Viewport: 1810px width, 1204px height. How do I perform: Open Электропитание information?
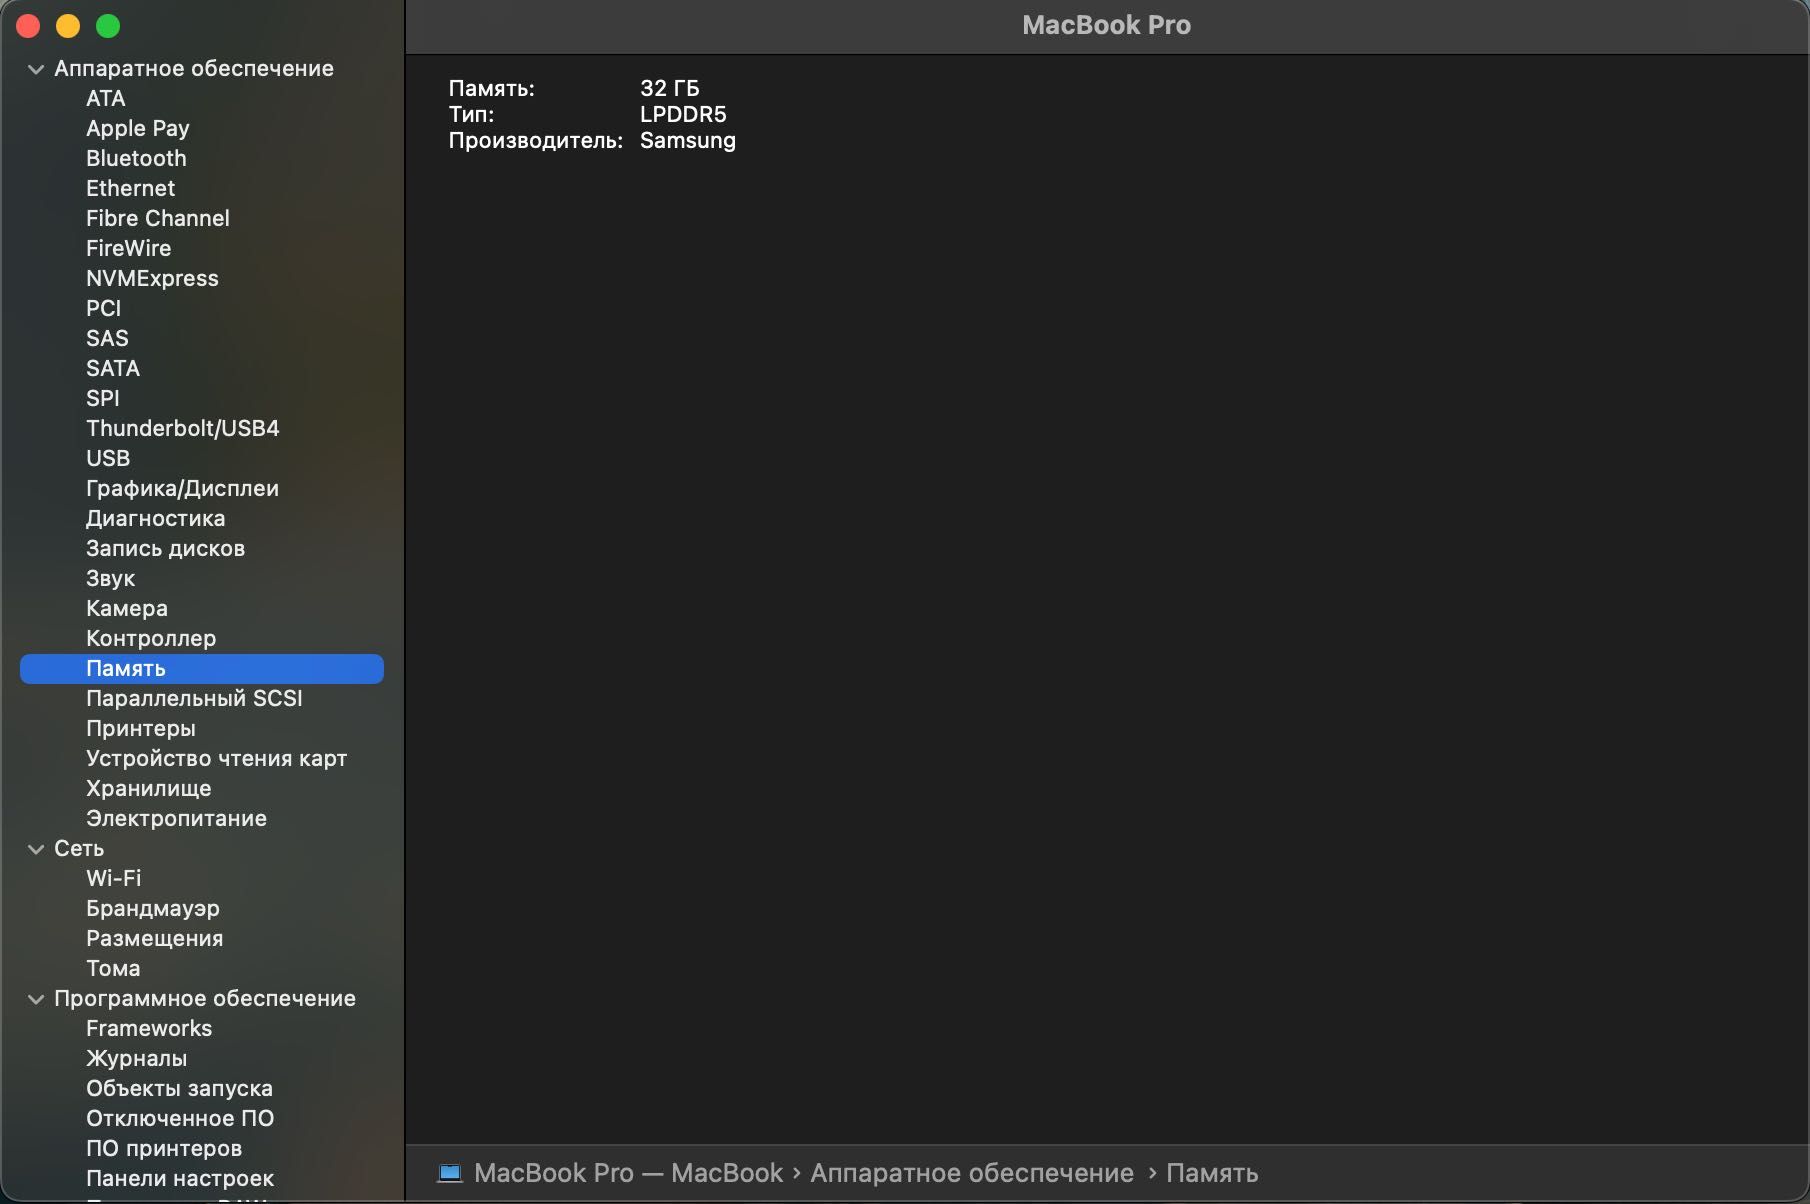click(x=176, y=818)
